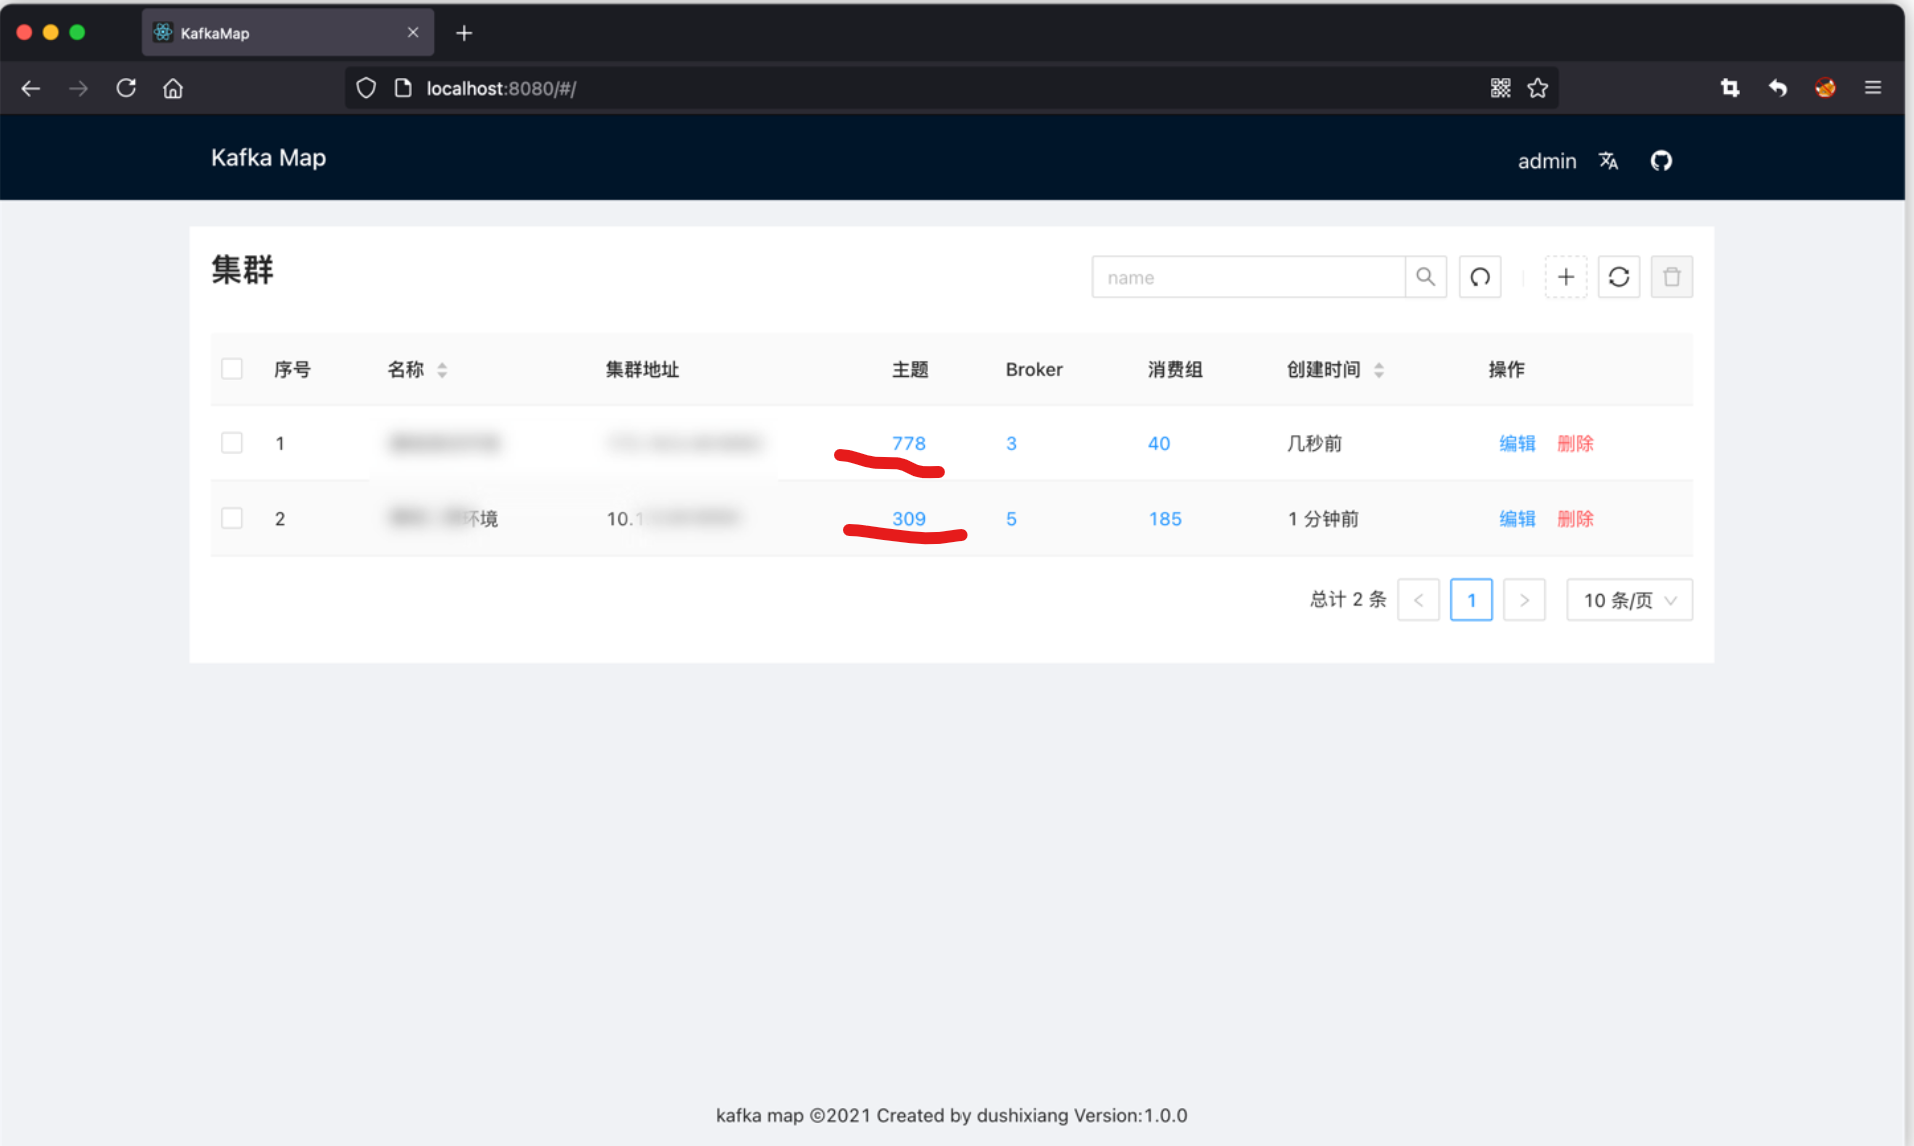
Task: Open consumer groups link 40
Action: pos(1159,443)
